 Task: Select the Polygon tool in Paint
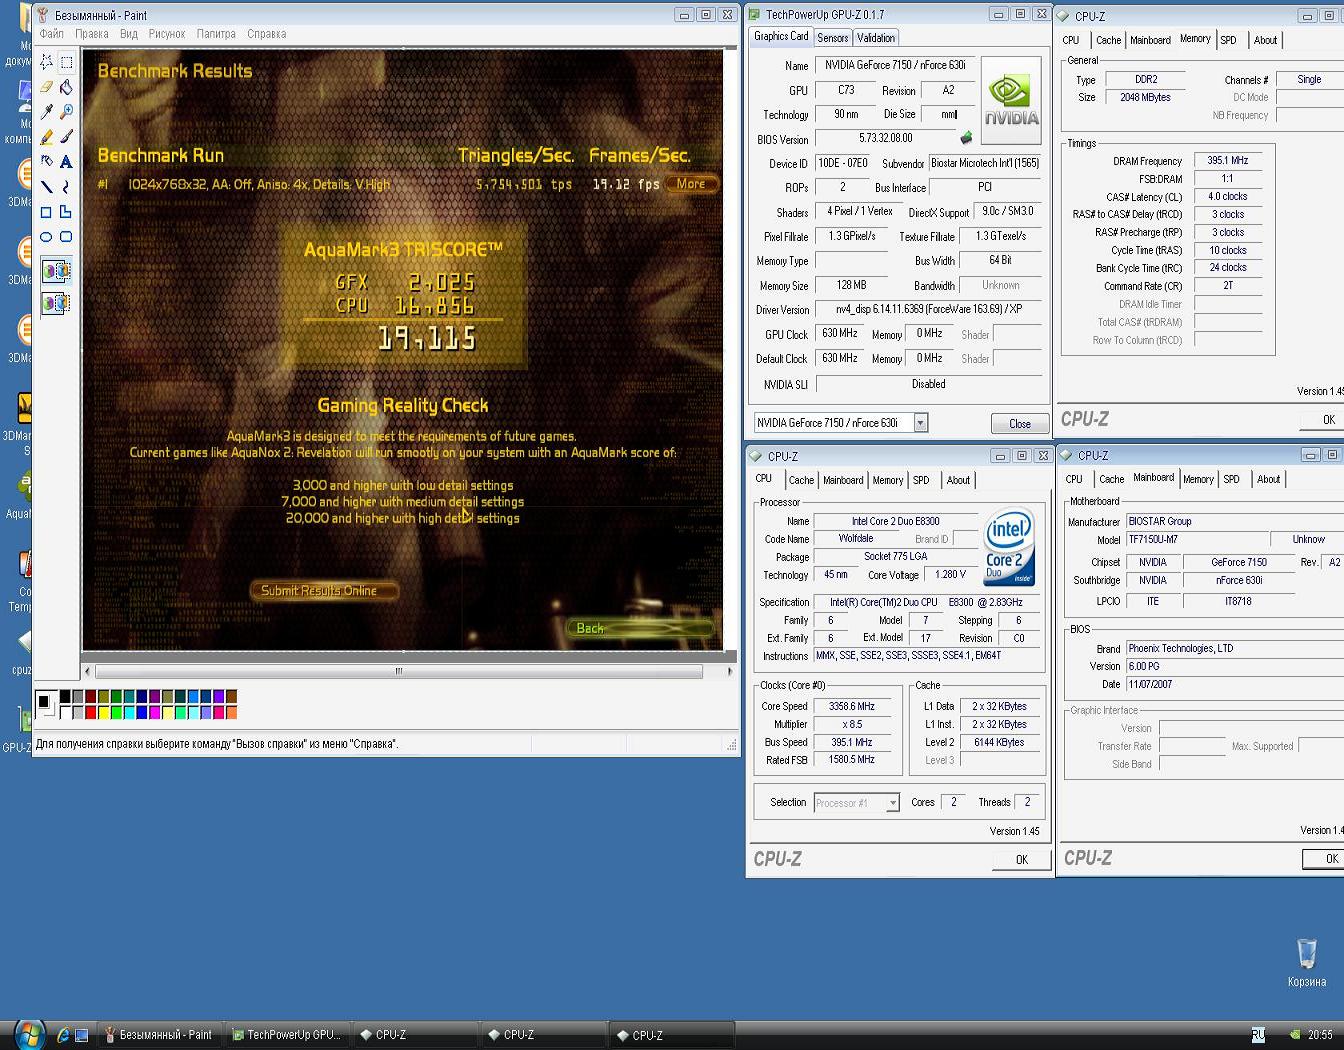[x=66, y=211]
